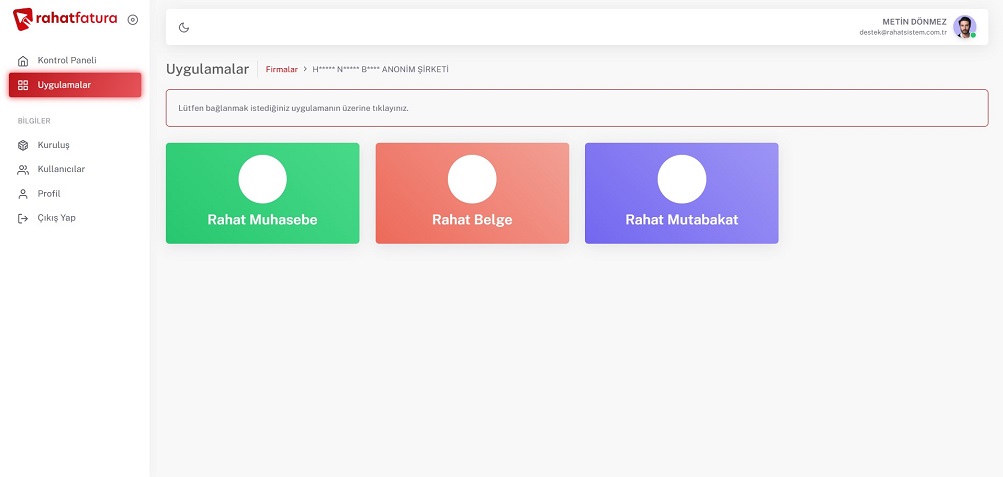This screenshot has width=1003, height=477.
Task: Click the Çıkış Yap text label
Action: pos(57,218)
